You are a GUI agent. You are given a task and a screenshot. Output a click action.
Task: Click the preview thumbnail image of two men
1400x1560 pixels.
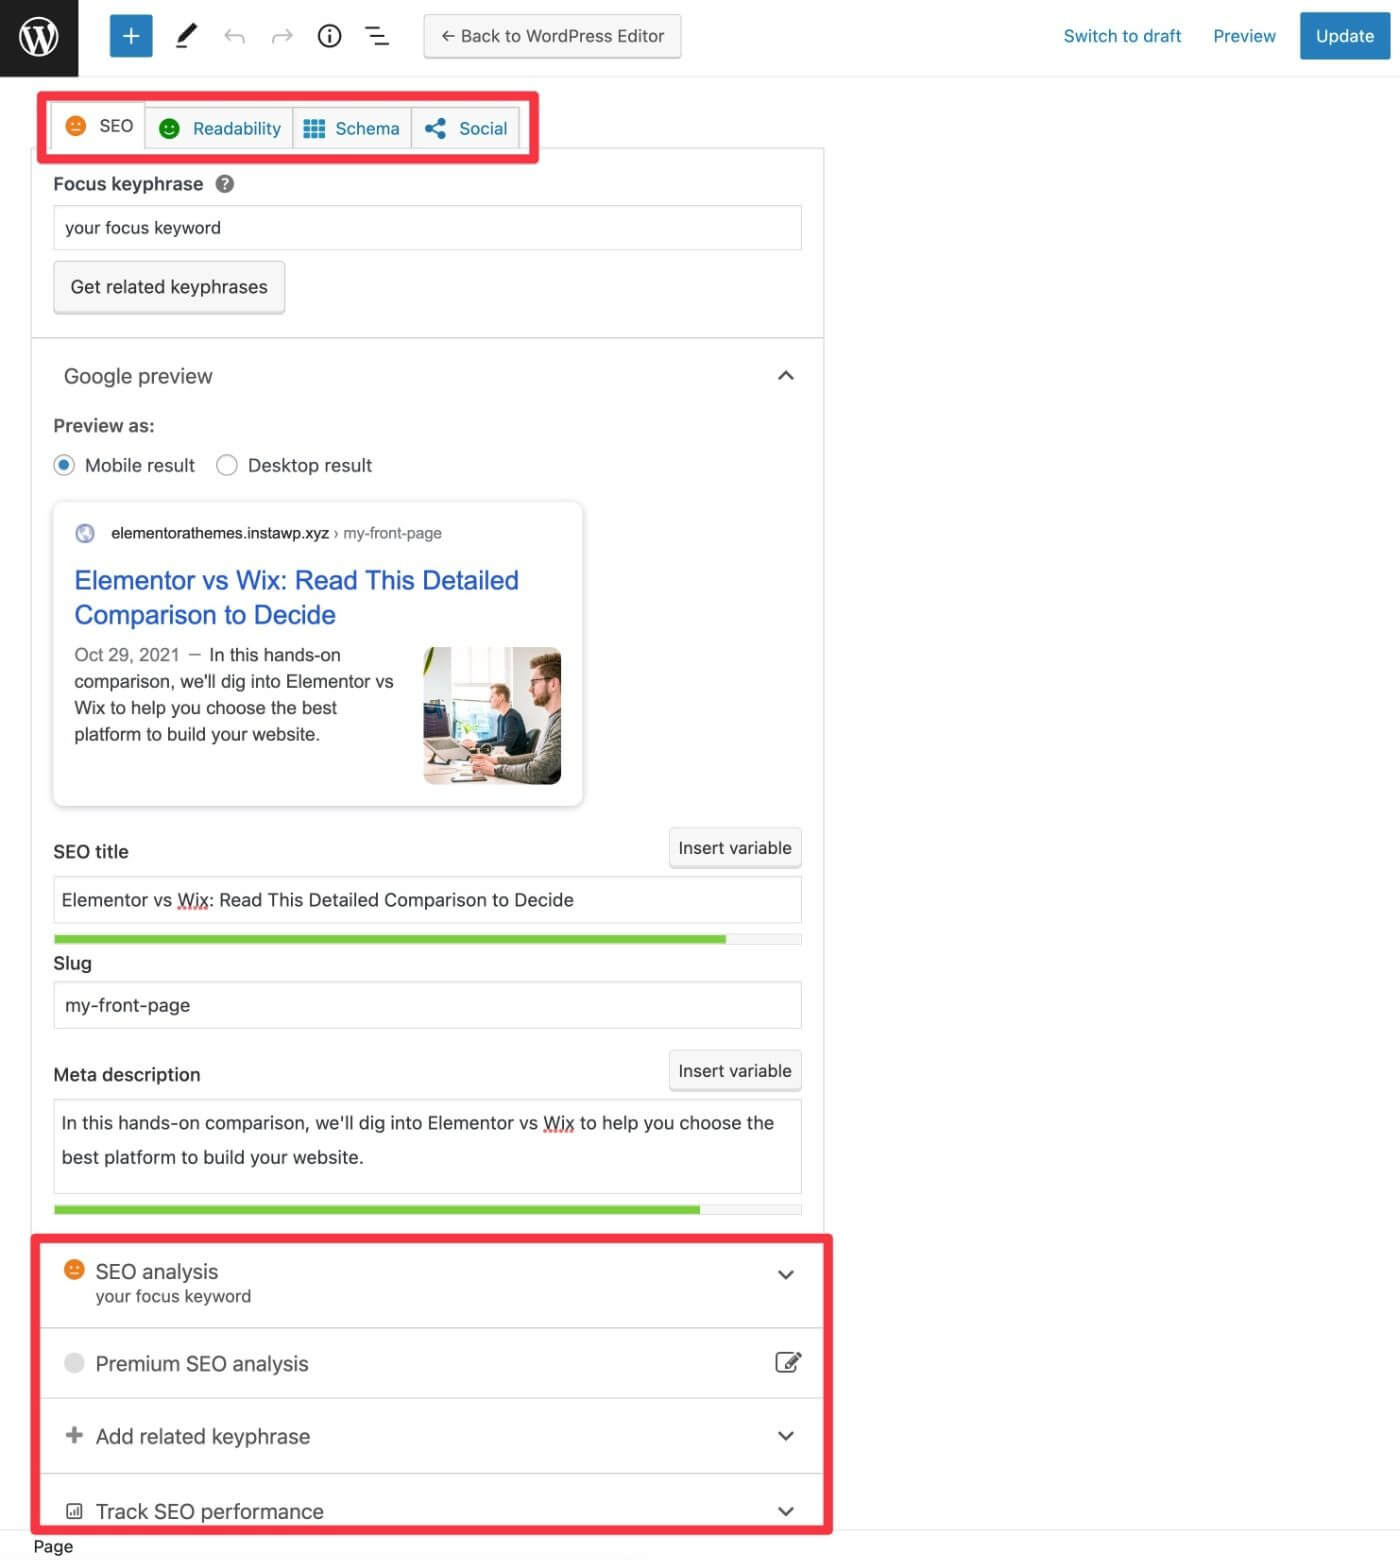coord(492,715)
